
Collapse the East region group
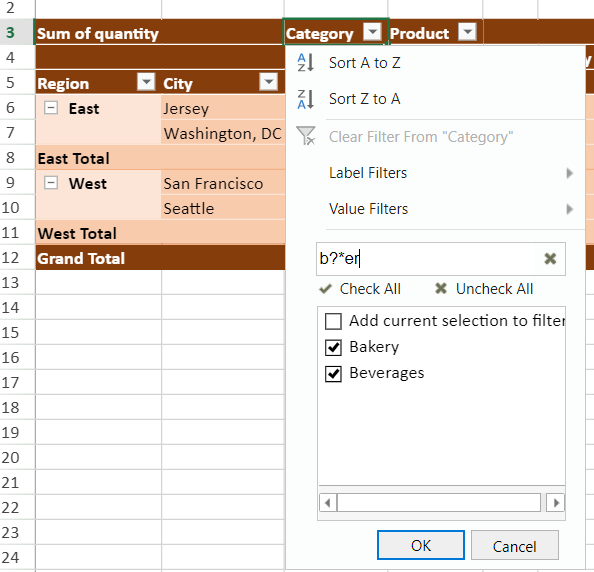51,108
